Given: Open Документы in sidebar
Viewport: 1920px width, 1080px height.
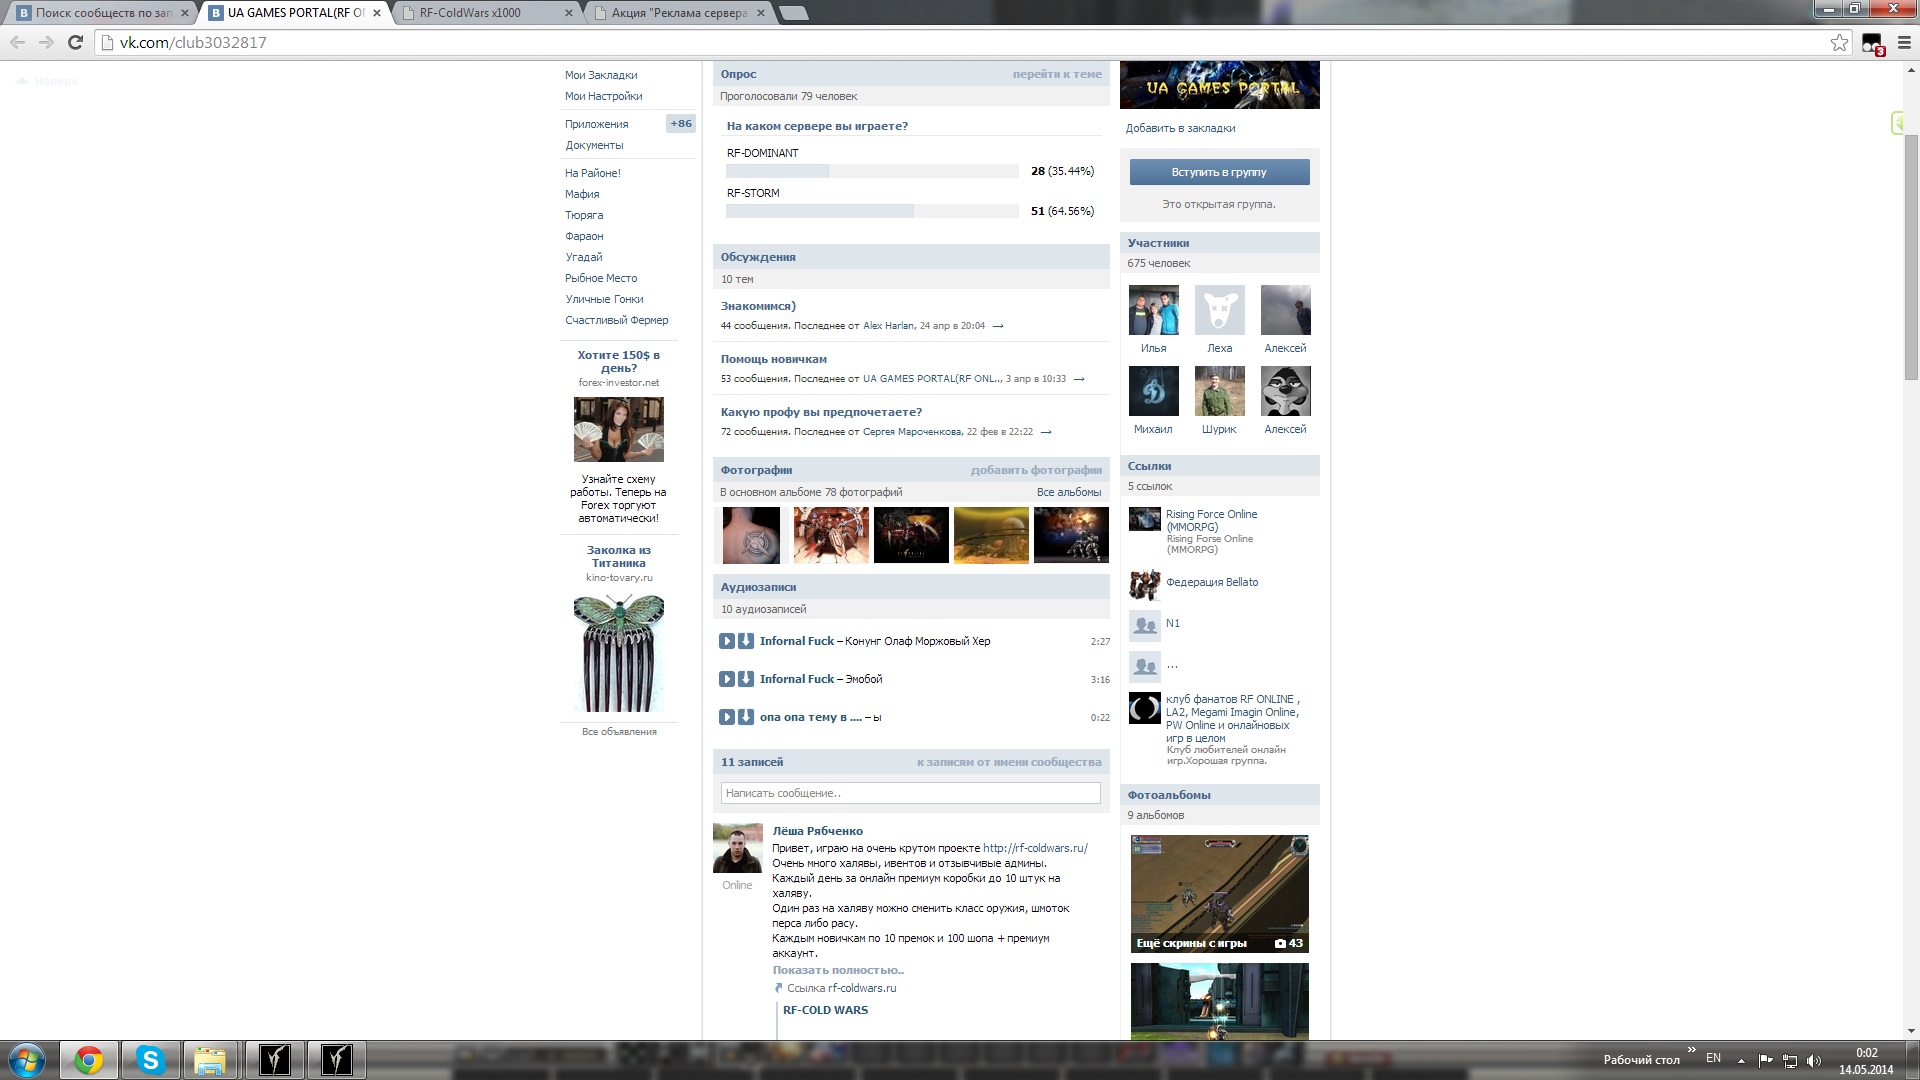Looking at the screenshot, I should 594,145.
